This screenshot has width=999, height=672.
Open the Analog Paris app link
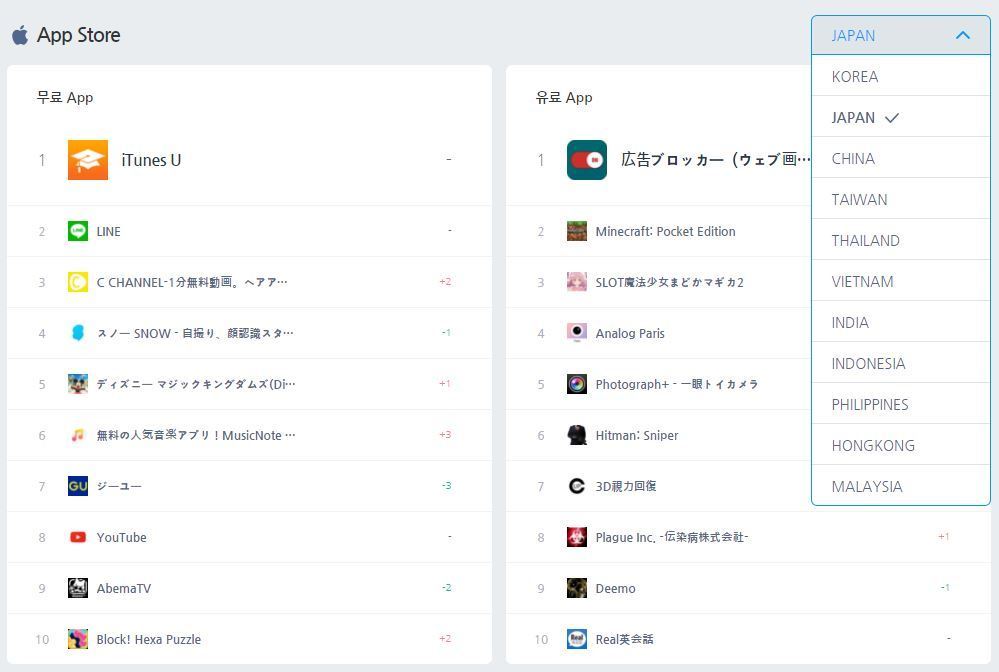(630, 333)
